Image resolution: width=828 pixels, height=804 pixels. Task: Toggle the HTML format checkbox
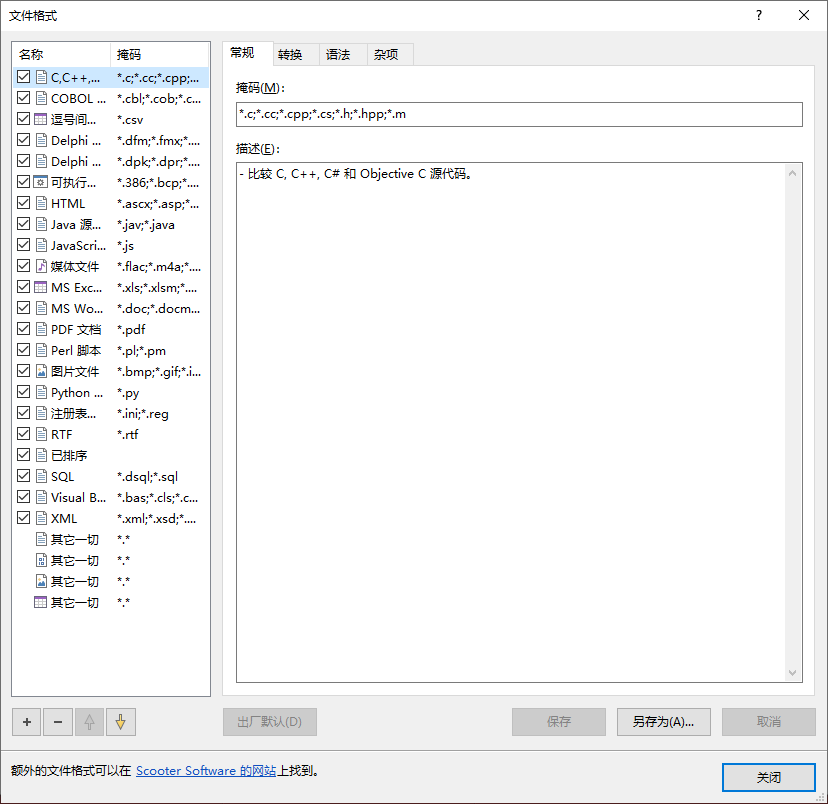23,203
